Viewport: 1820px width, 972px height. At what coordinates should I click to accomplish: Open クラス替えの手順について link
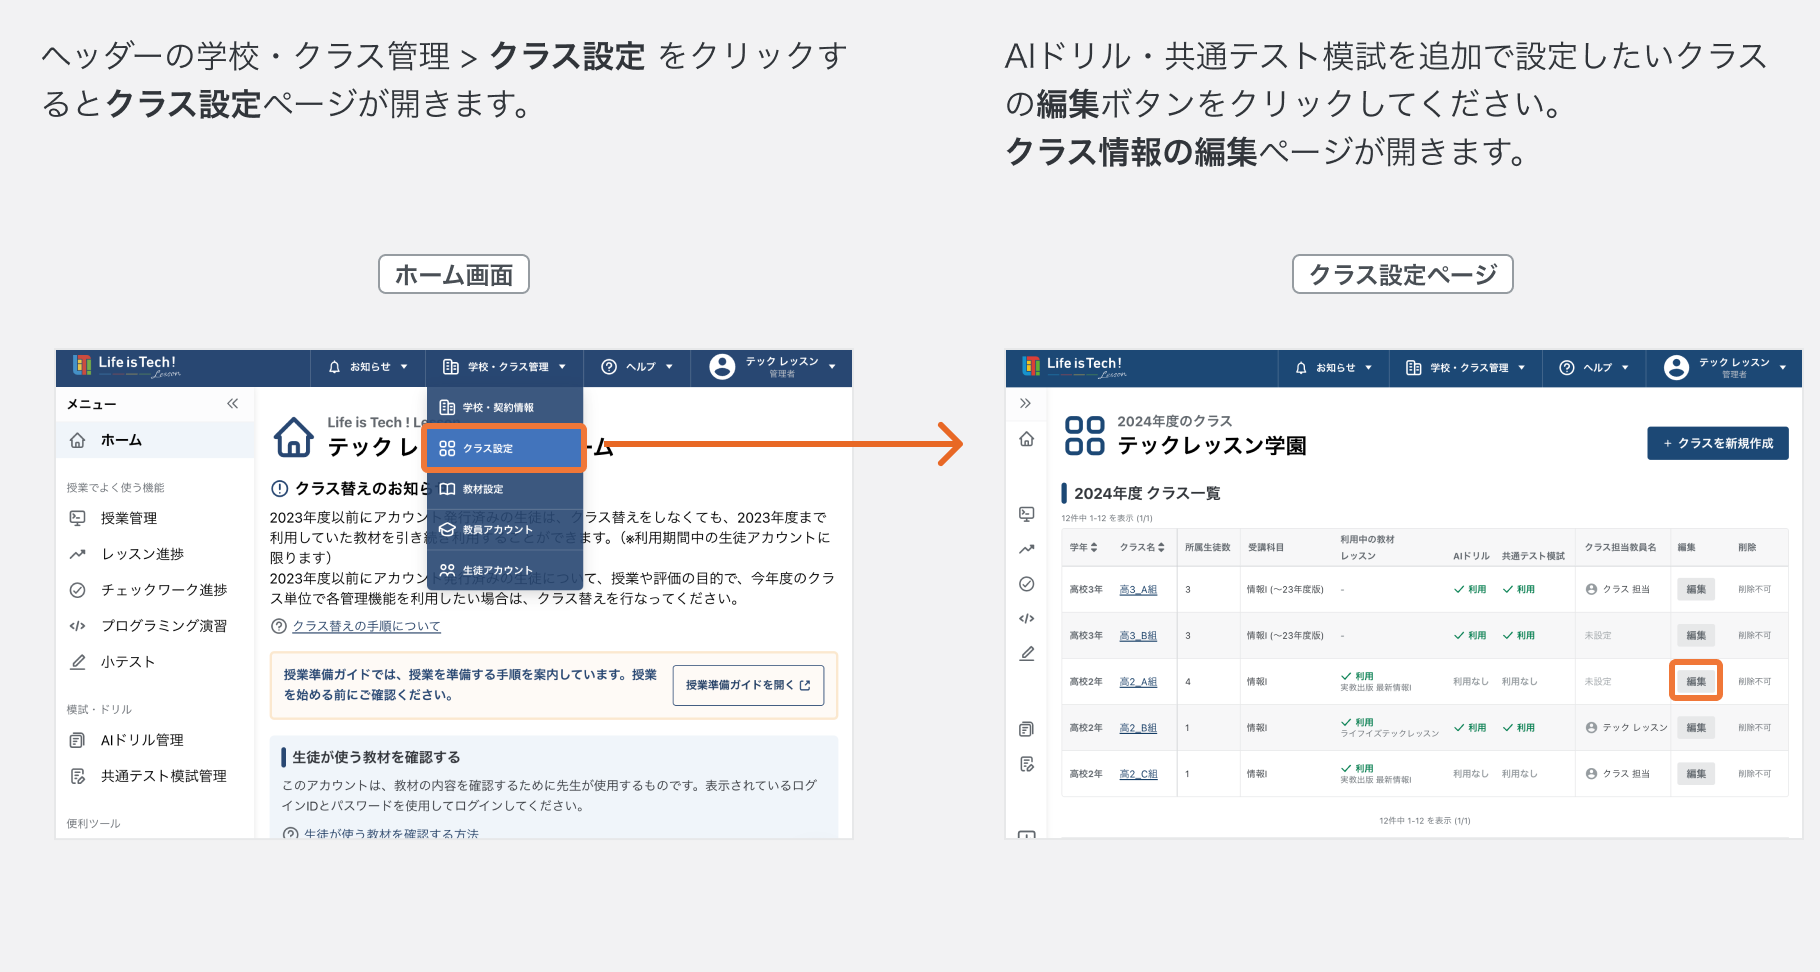[x=366, y=626]
